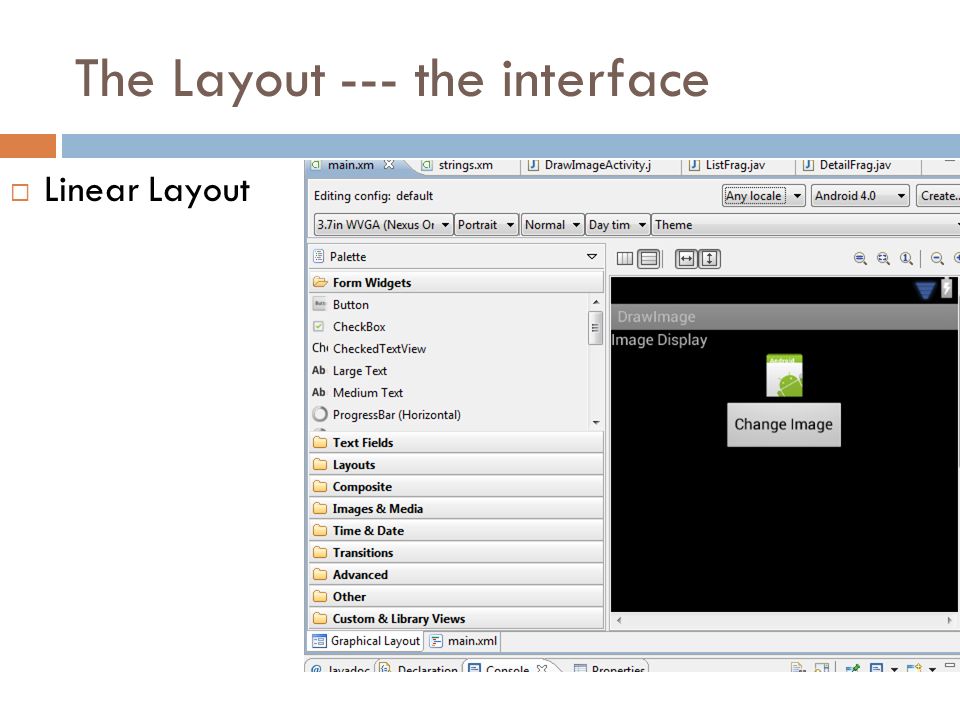
Task: Toggle fill width button in layout toolbar
Action: 686,258
